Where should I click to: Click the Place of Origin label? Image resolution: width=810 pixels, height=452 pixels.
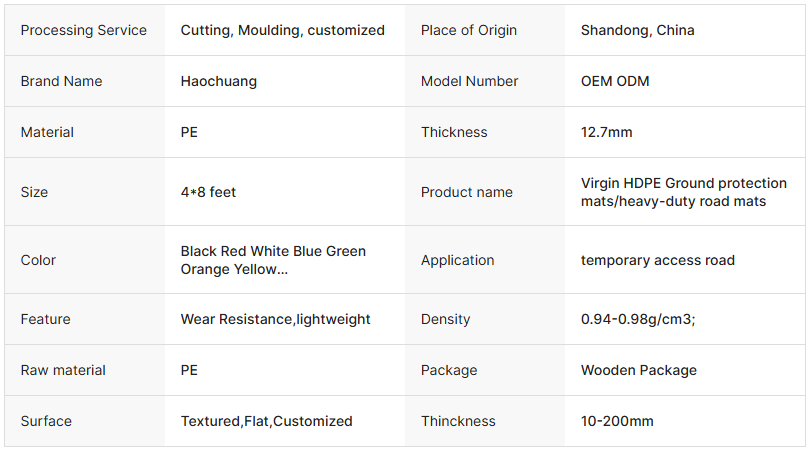[x=469, y=30]
